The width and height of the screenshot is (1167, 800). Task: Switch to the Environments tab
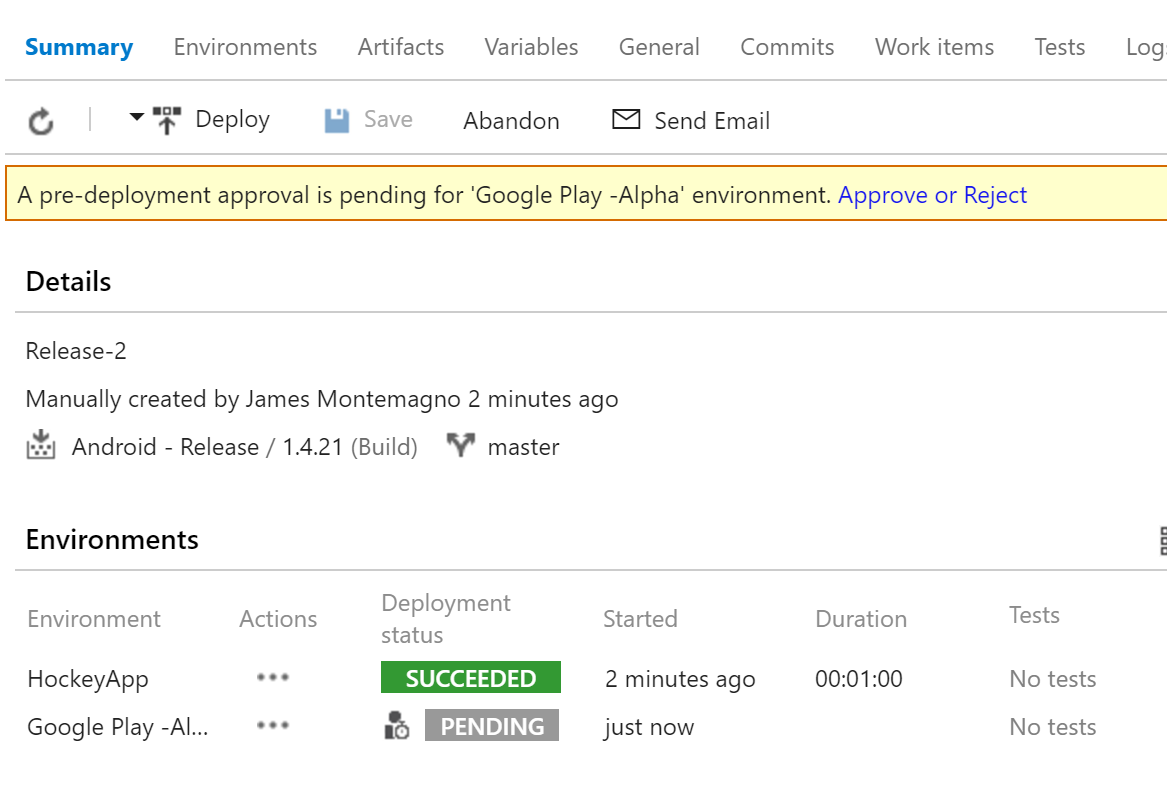point(245,46)
